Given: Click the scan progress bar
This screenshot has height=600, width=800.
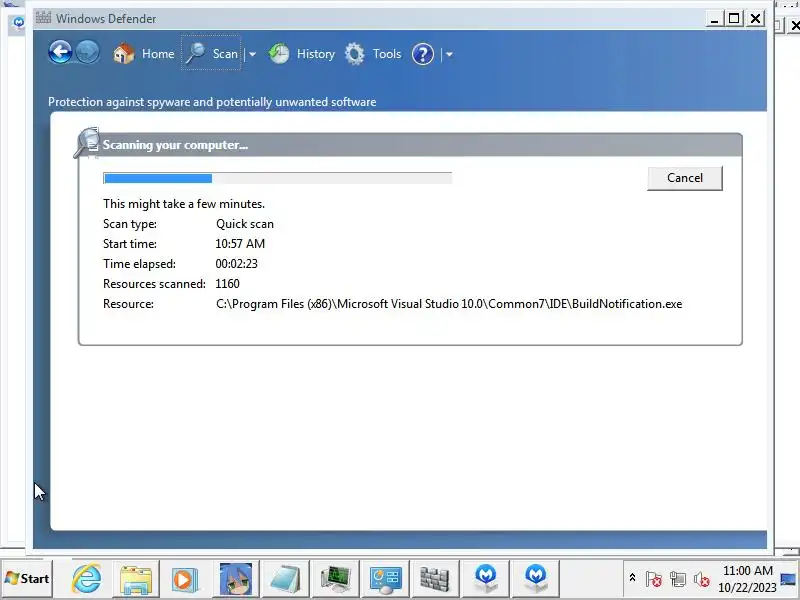Looking at the screenshot, I should (278, 178).
